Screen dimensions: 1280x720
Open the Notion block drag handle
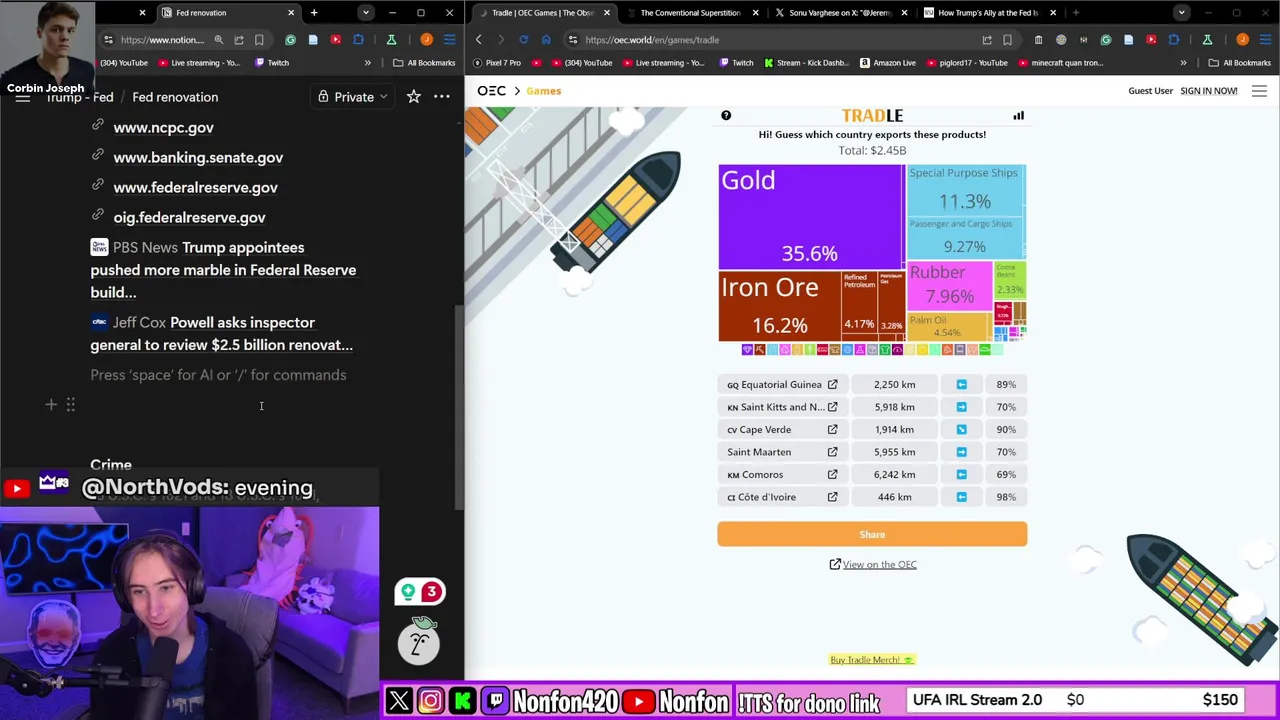[70, 405]
